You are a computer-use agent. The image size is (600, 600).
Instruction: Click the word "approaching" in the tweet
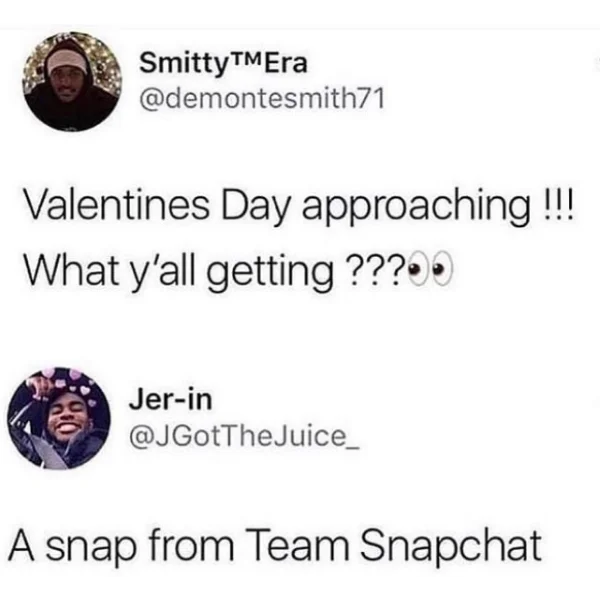417,209
